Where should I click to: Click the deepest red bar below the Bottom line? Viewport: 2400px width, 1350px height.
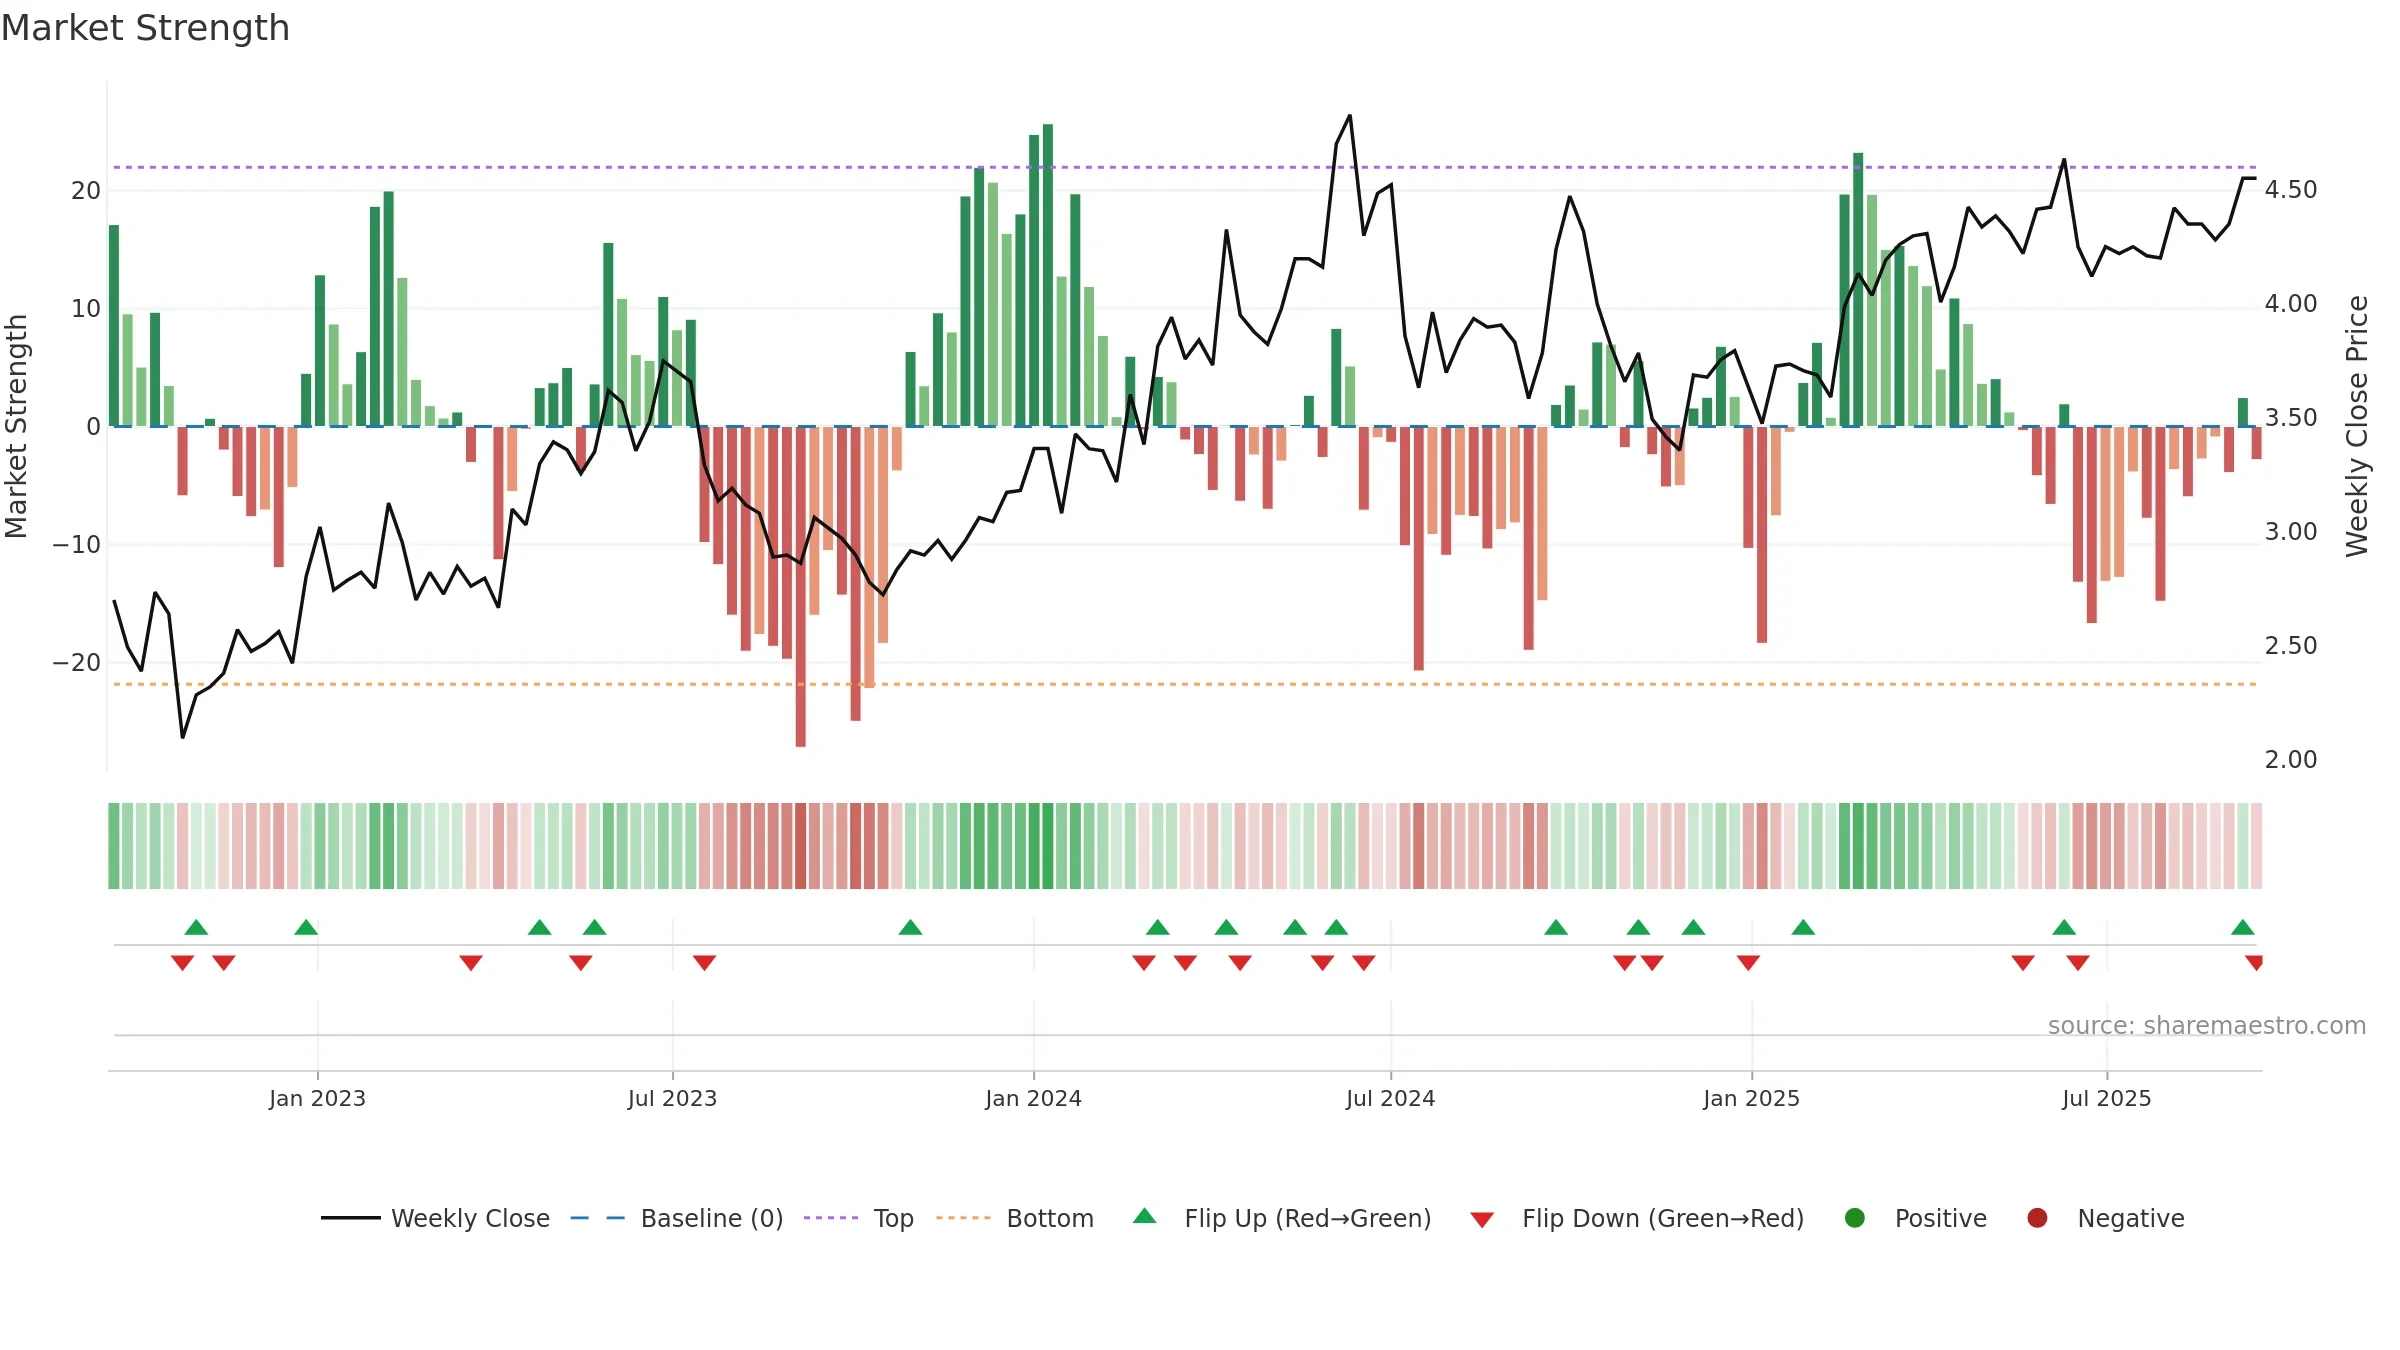(801, 586)
